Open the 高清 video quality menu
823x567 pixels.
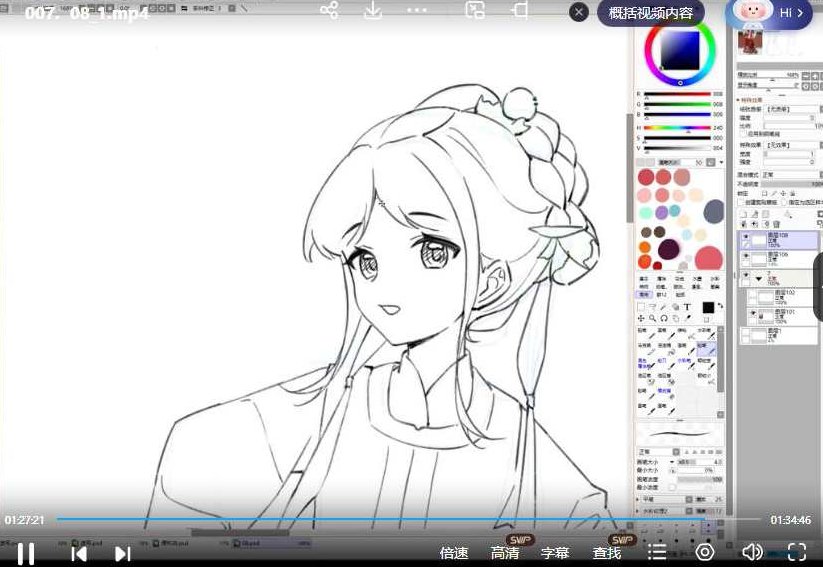coord(505,553)
